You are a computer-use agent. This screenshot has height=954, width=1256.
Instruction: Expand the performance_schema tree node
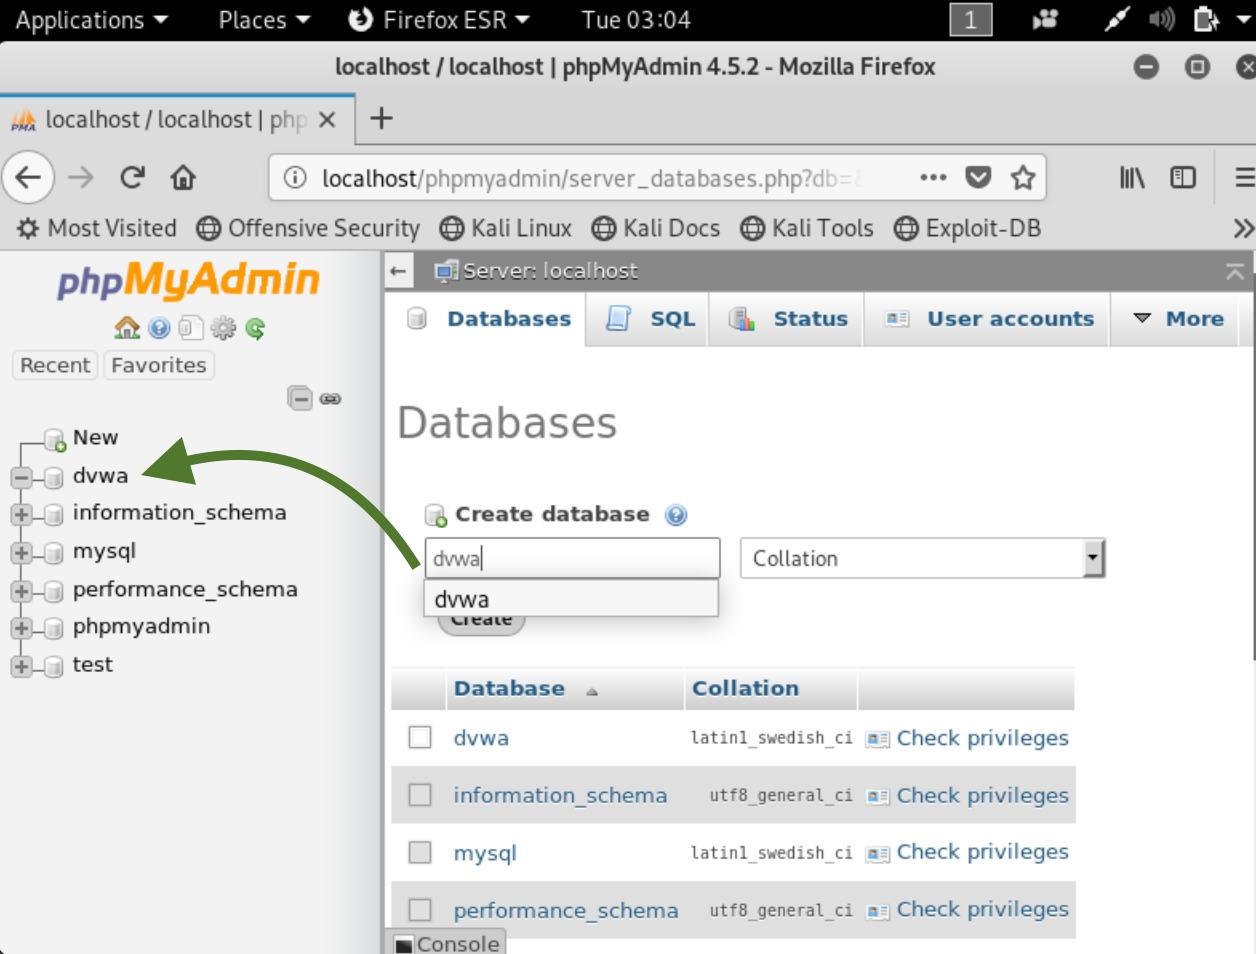pos(21,591)
